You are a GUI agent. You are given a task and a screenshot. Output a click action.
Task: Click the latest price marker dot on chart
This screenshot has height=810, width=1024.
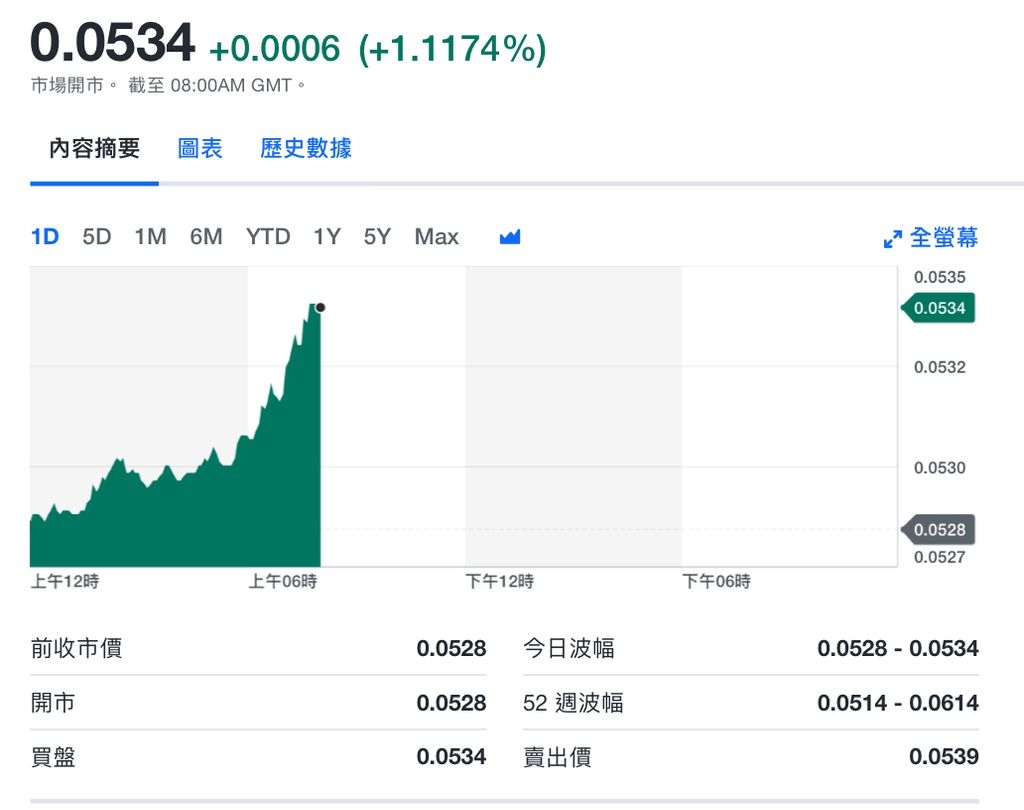321,308
